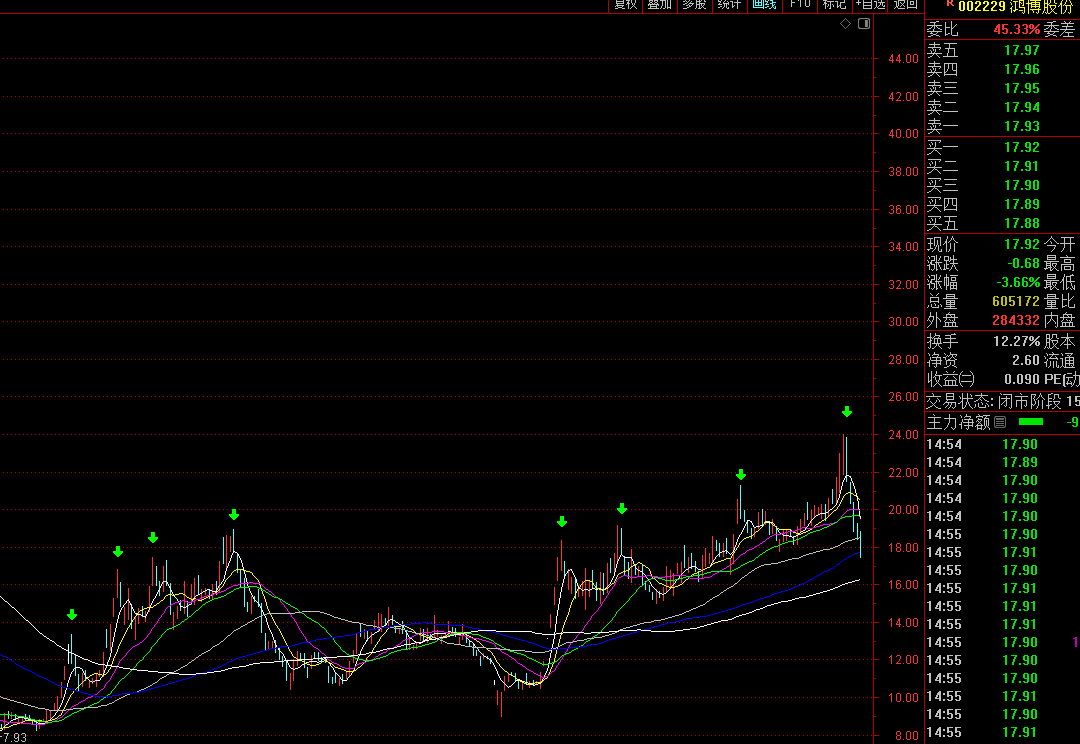
Task: Select the 买四 bid price 17.89
Action: click(1021, 204)
